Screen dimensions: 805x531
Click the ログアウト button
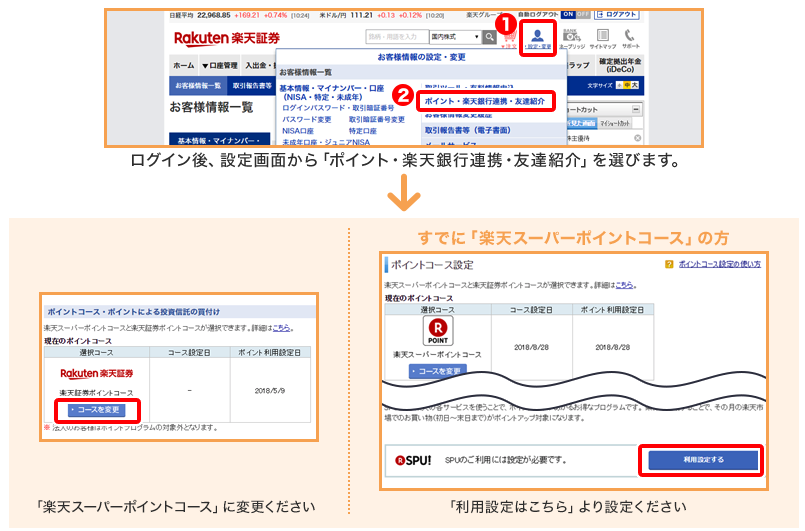point(617,14)
